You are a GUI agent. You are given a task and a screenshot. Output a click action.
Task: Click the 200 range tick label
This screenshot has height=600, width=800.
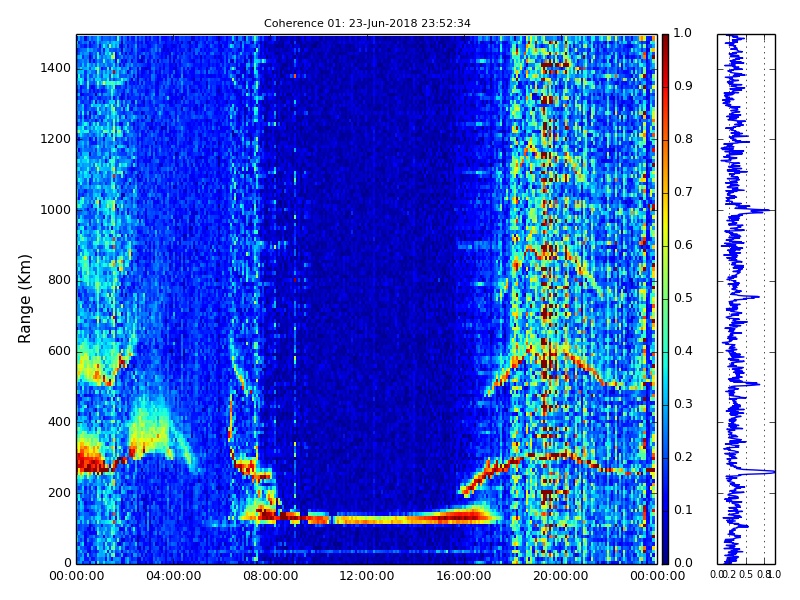click(x=60, y=493)
